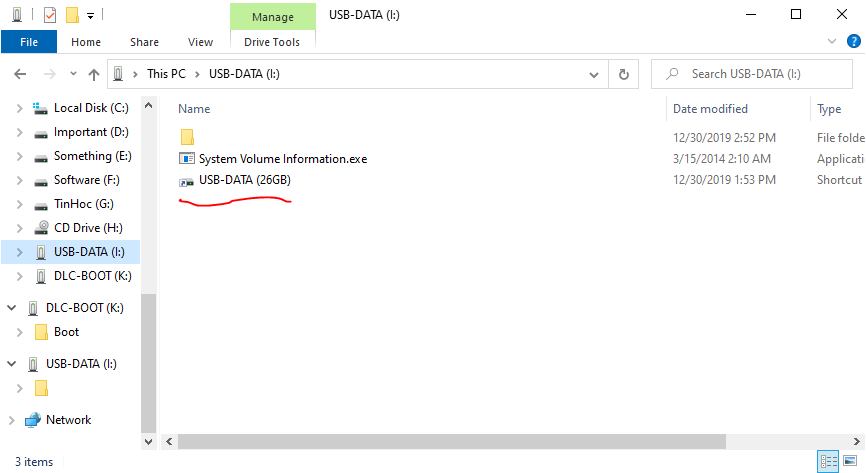
Task: Select Software (F:) drive
Action: tap(87, 180)
